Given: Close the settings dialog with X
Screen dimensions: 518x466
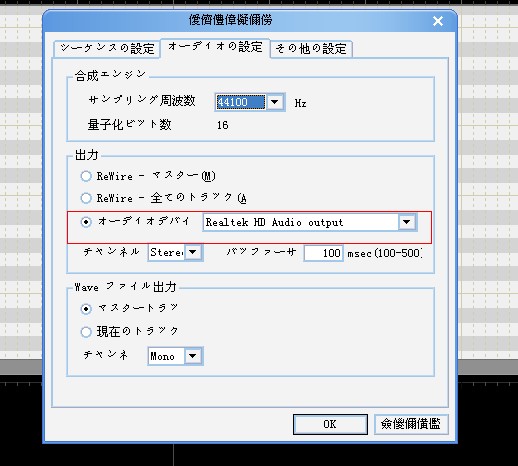Looking at the screenshot, I should click(438, 21).
